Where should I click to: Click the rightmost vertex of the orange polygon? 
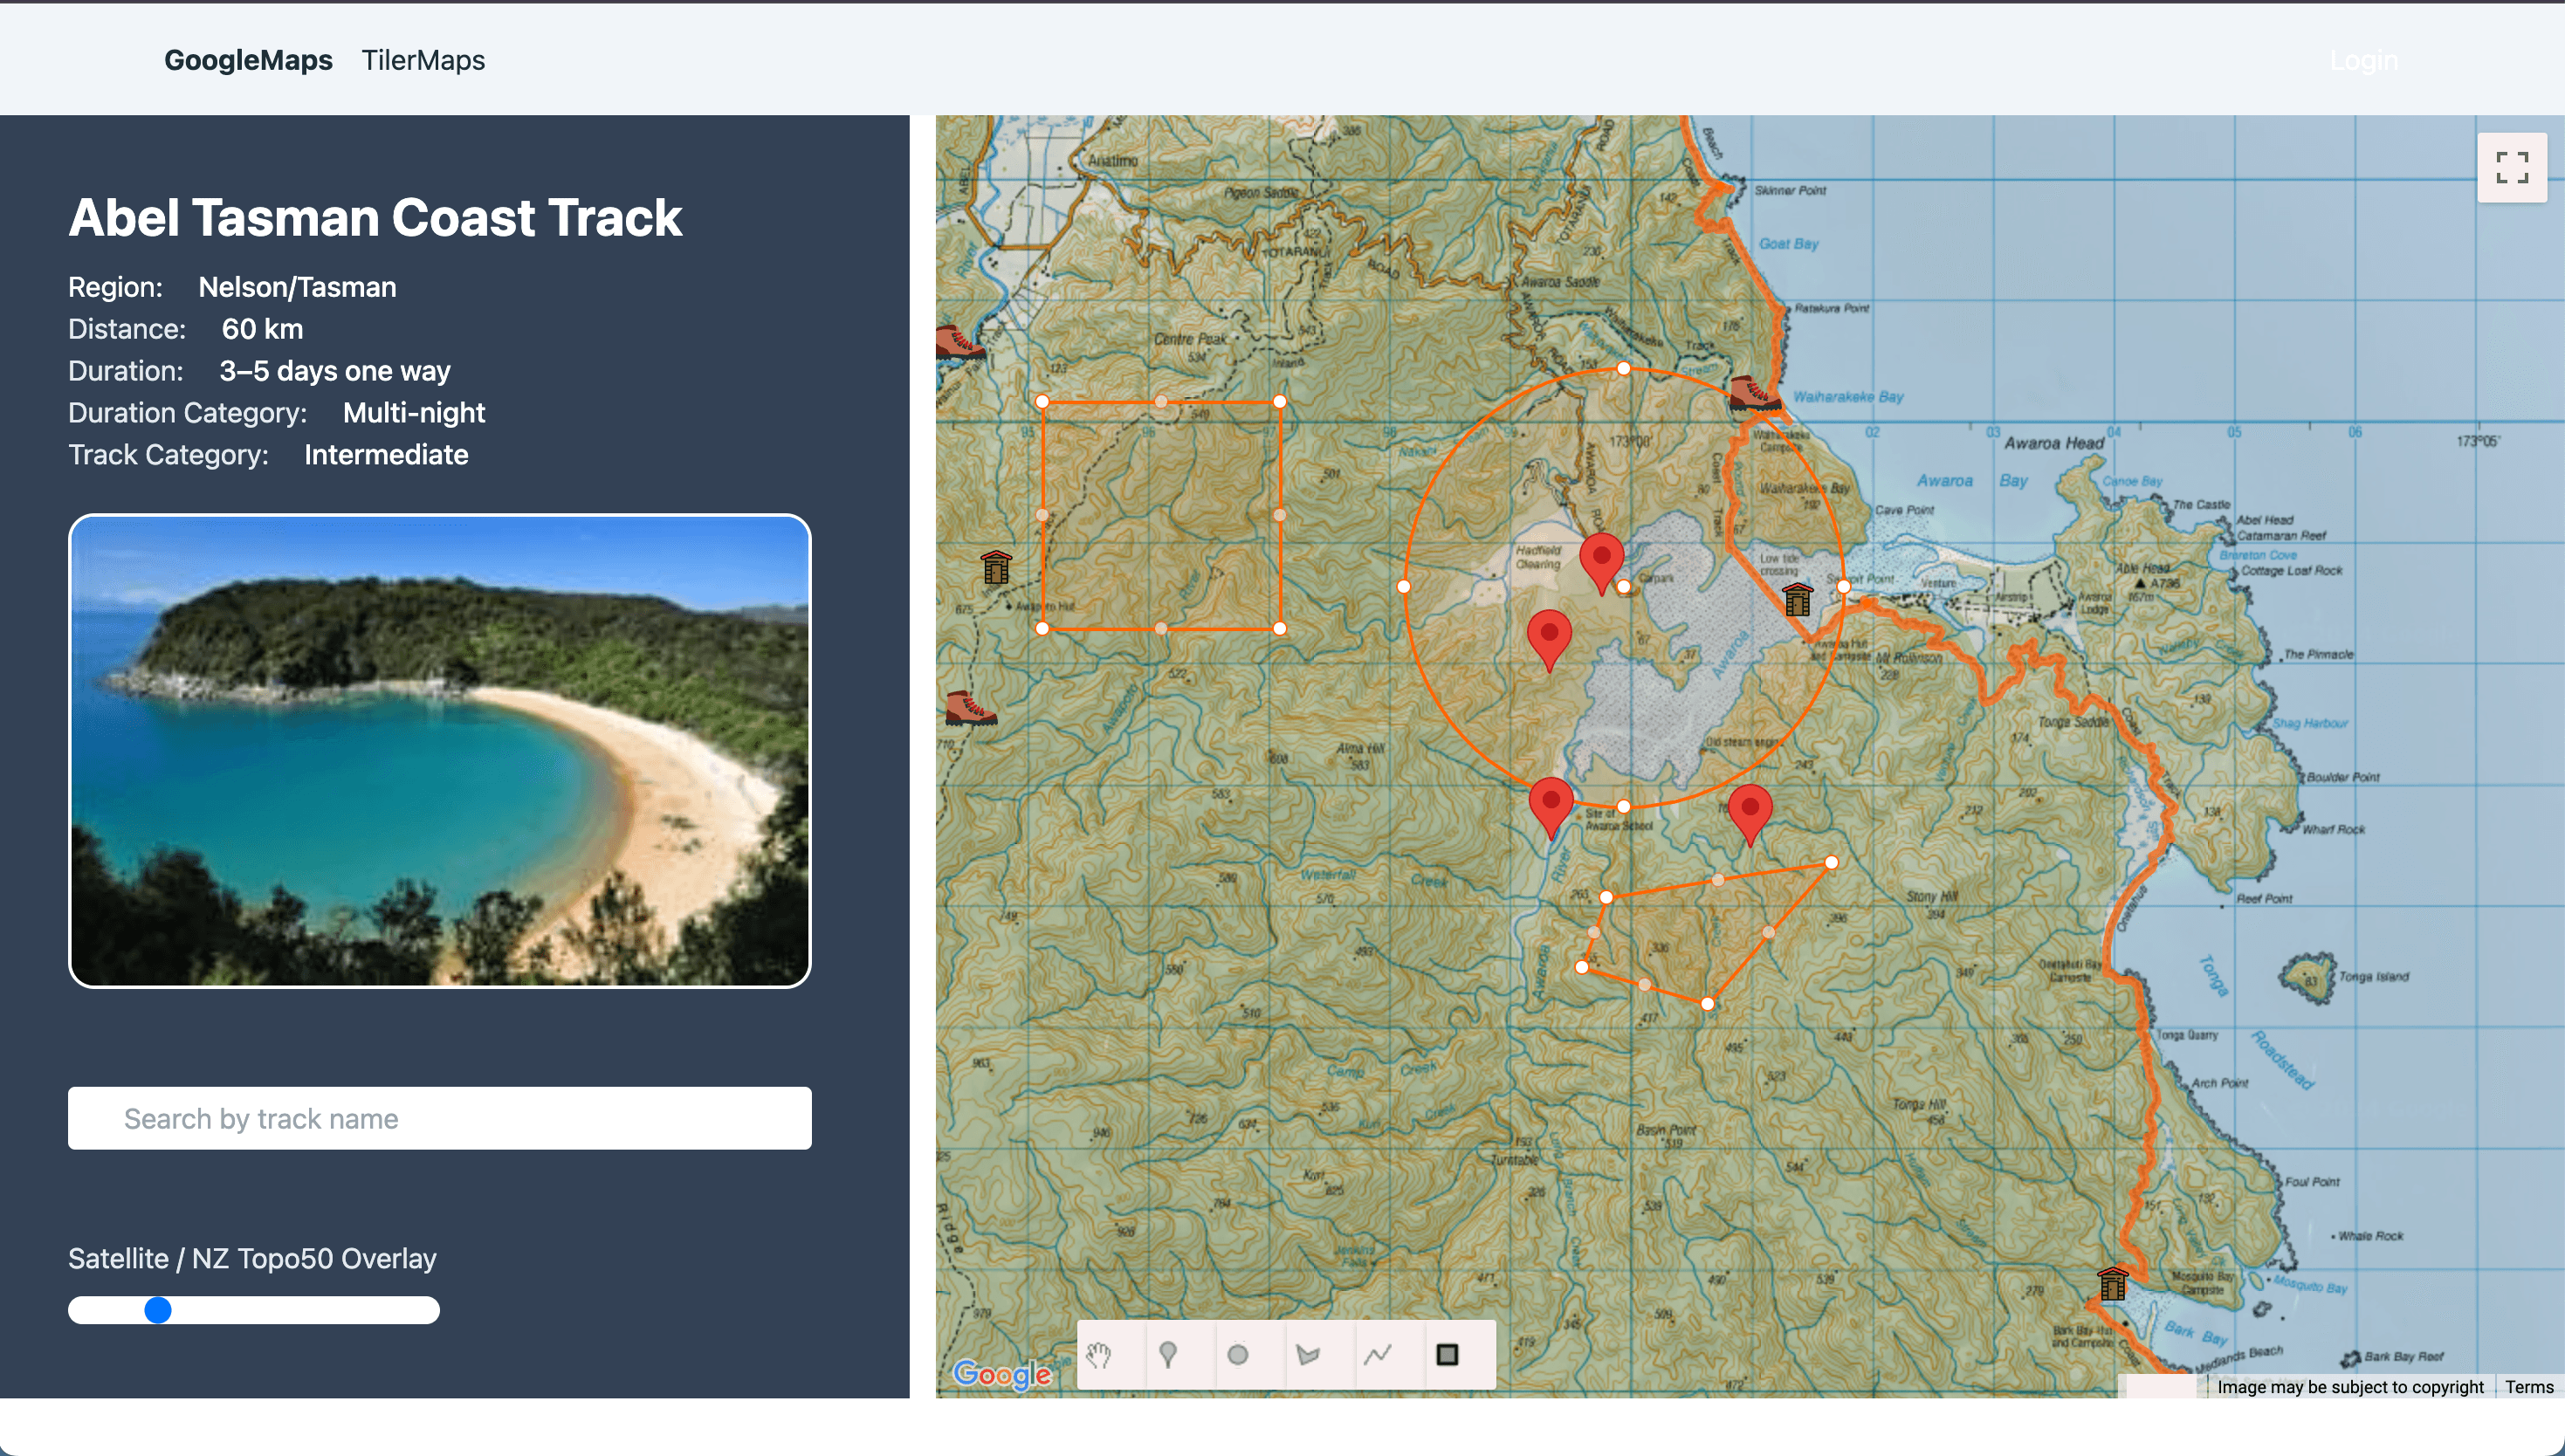tap(1831, 862)
